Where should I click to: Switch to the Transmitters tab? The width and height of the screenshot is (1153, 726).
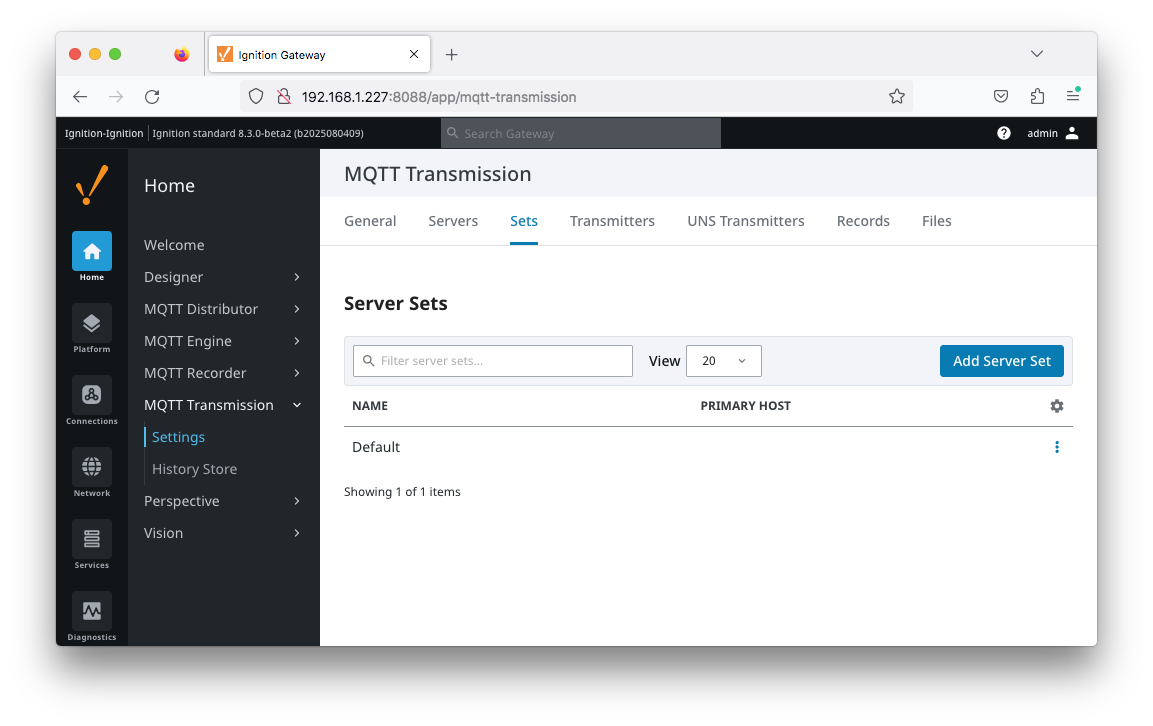click(612, 221)
